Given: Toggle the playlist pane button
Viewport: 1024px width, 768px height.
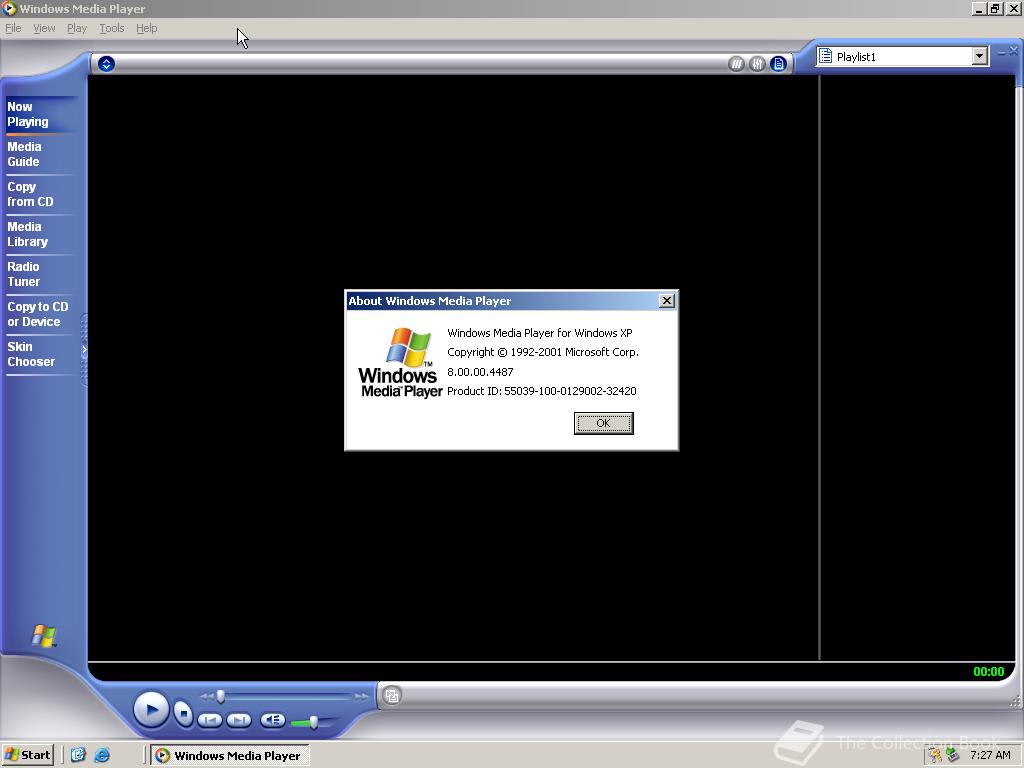Looking at the screenshot, I should click(x=778, y=64).
